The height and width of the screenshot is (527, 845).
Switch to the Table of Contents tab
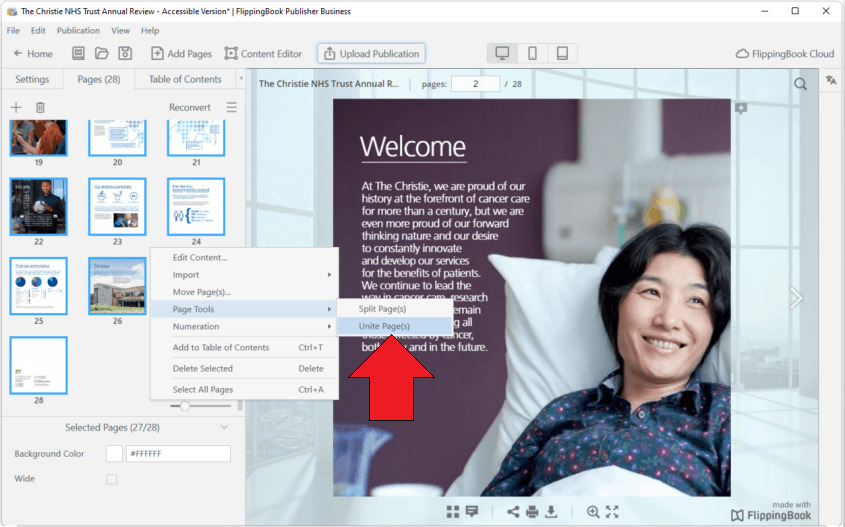click(x=185, y=79)
